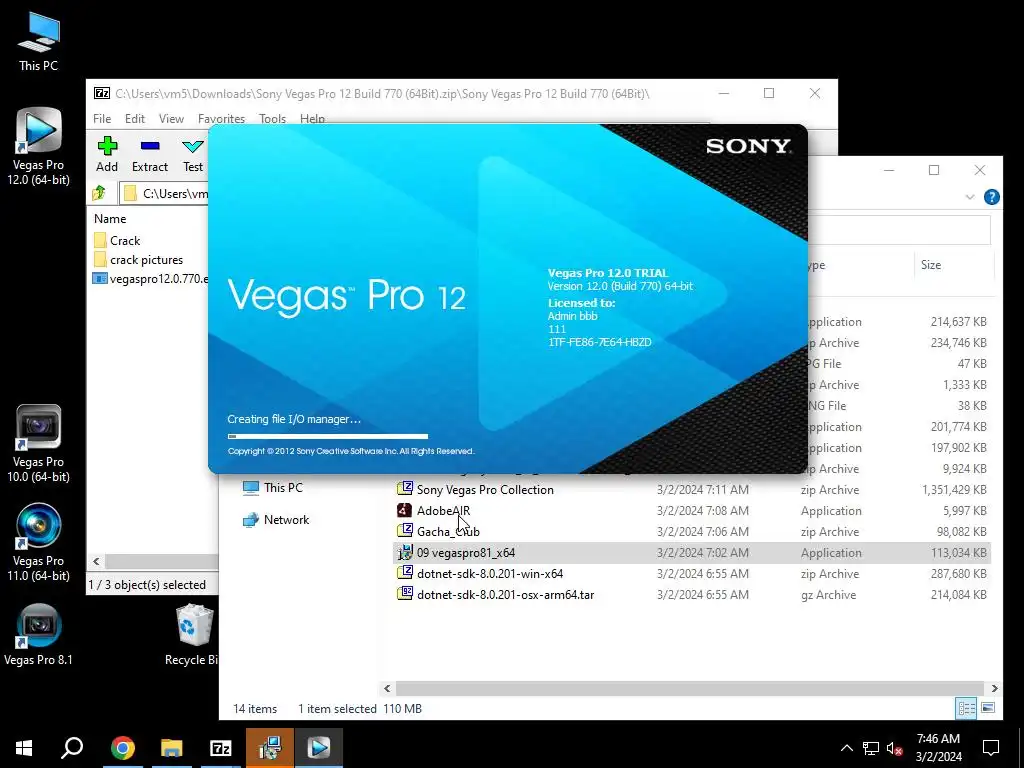Open the Windows Start menu
This screenshot has height=768, width=1024.
[x=24, y=748]
